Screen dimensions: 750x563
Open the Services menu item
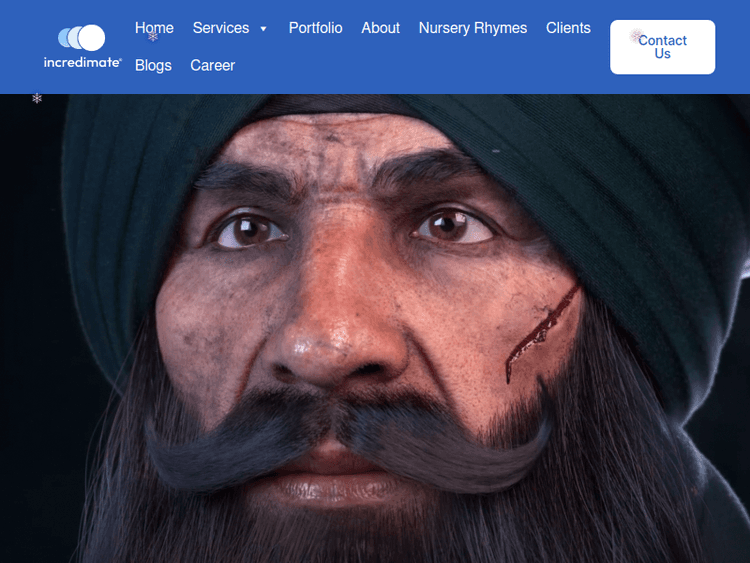coord(221,28)
